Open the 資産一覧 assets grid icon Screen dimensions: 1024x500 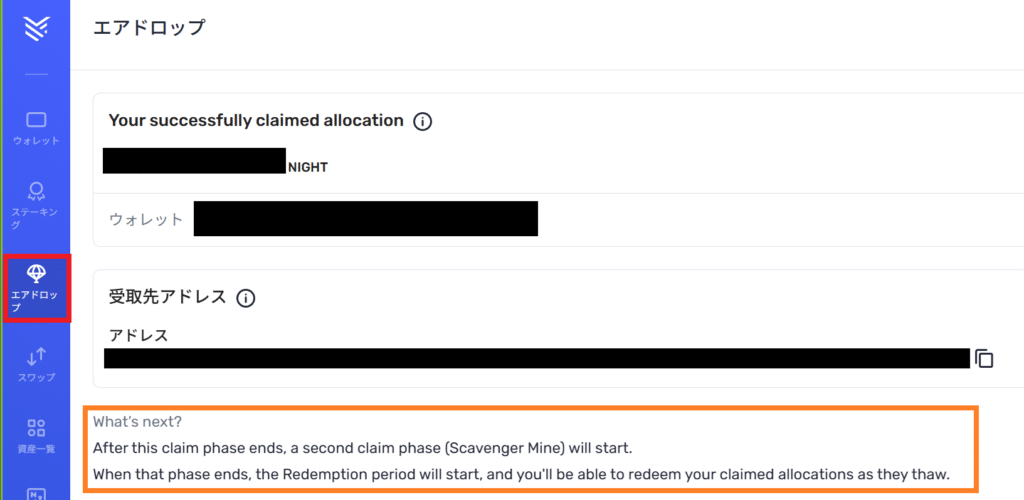point(36,428)
